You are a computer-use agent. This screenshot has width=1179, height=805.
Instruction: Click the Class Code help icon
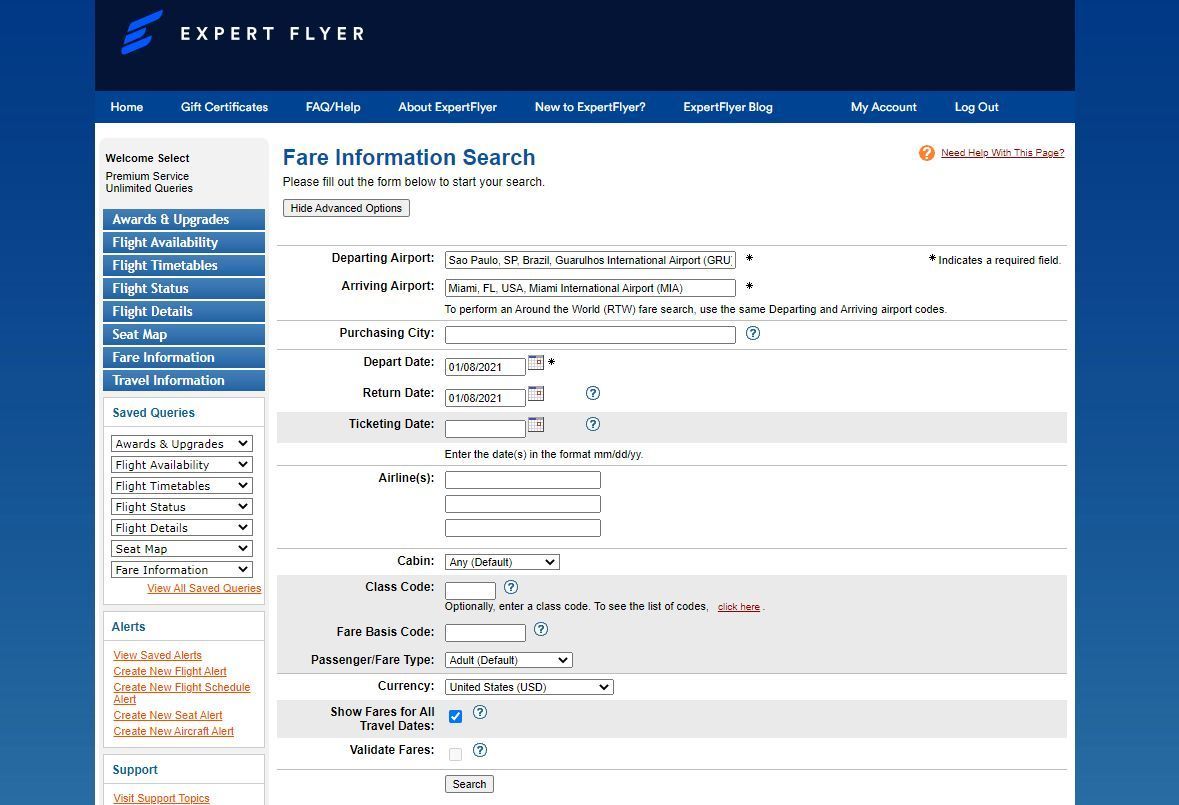coord(511,587)
